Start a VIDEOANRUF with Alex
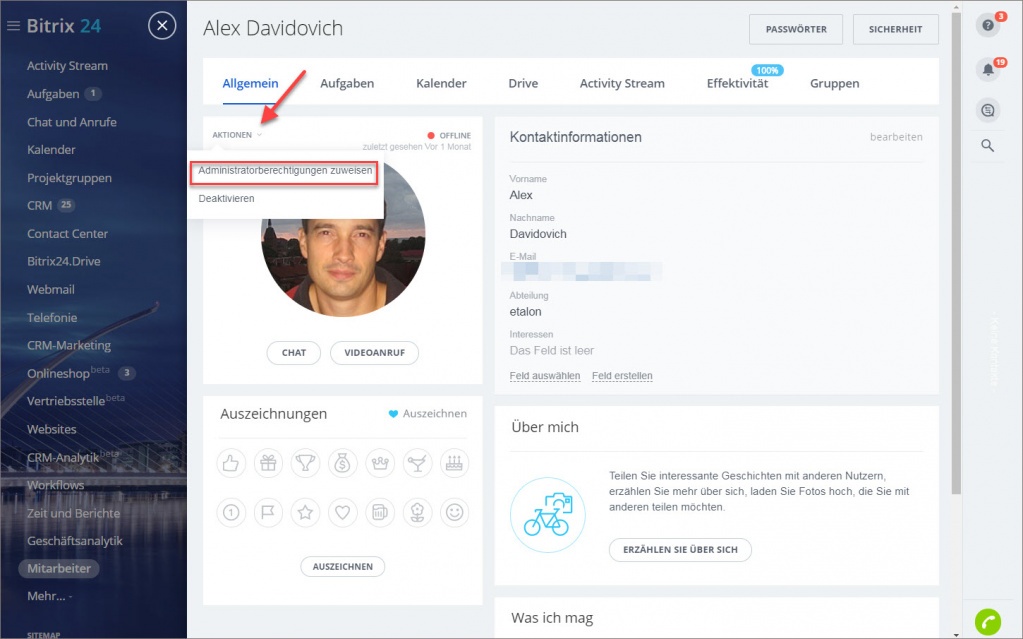Screen dimensions: 1023x639 point(374,352)
